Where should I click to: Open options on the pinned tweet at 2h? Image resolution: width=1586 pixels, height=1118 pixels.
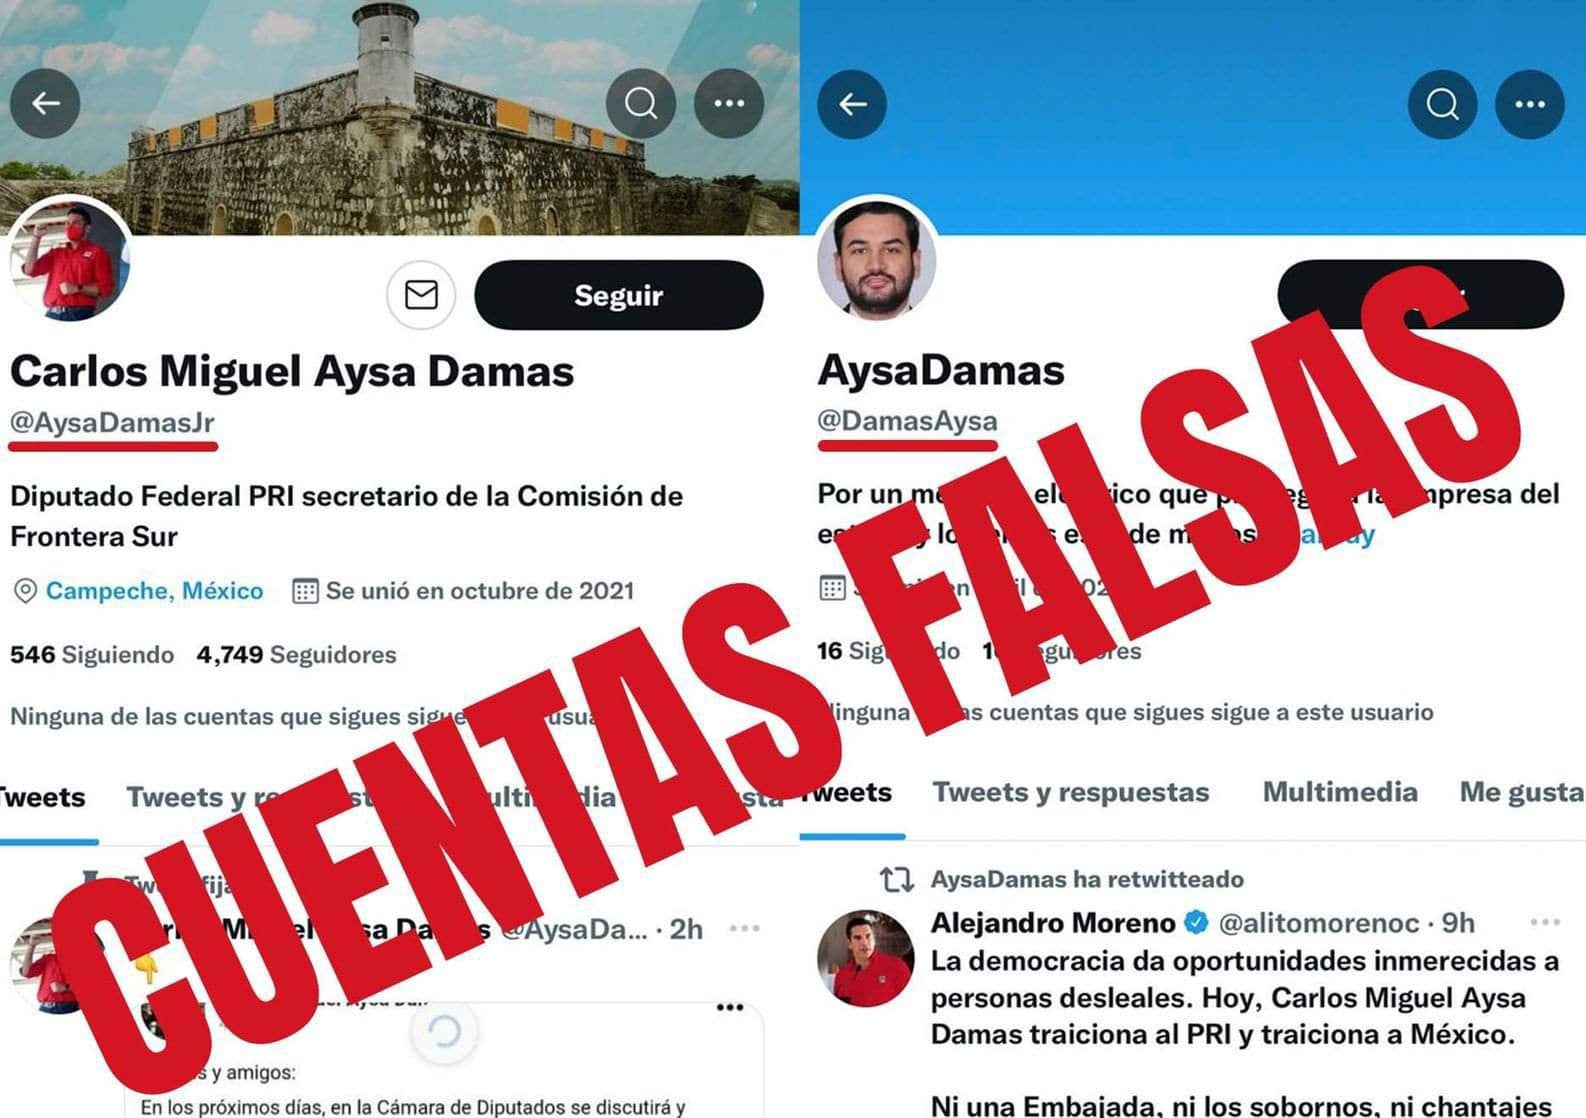[x=744, y=929]
